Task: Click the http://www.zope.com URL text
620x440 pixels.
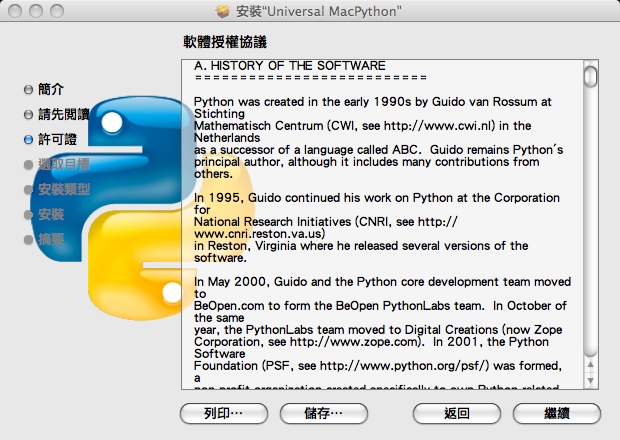Action: [354, 342]
